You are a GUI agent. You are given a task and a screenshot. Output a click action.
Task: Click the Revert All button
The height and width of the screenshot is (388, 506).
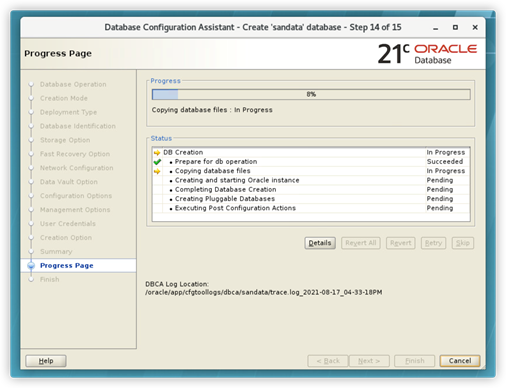361,243
